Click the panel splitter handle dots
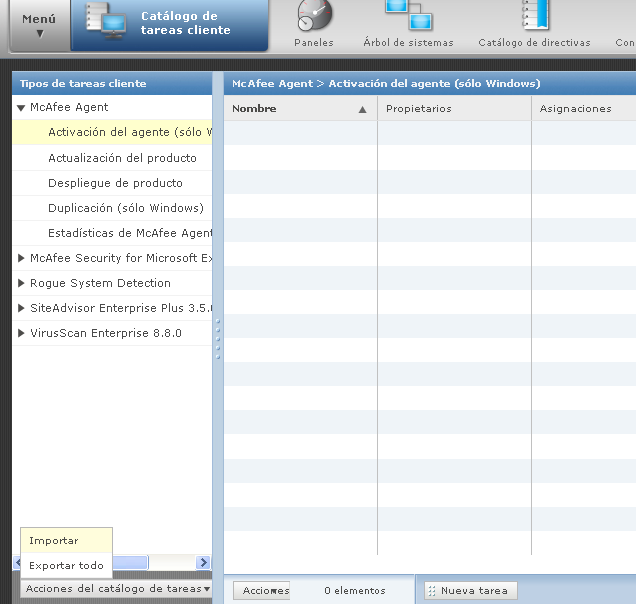This screenshot has height=604, width=636. point(218,339)
